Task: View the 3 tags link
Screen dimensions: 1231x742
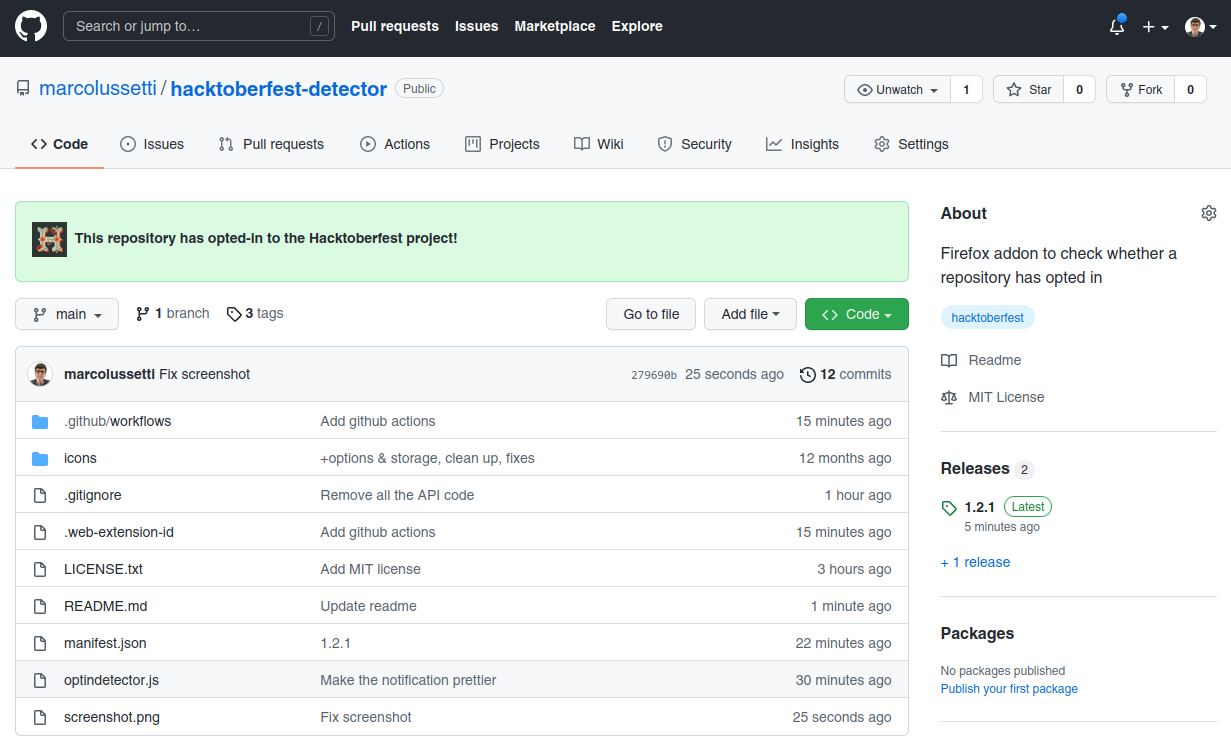Action: coord(255,313)
